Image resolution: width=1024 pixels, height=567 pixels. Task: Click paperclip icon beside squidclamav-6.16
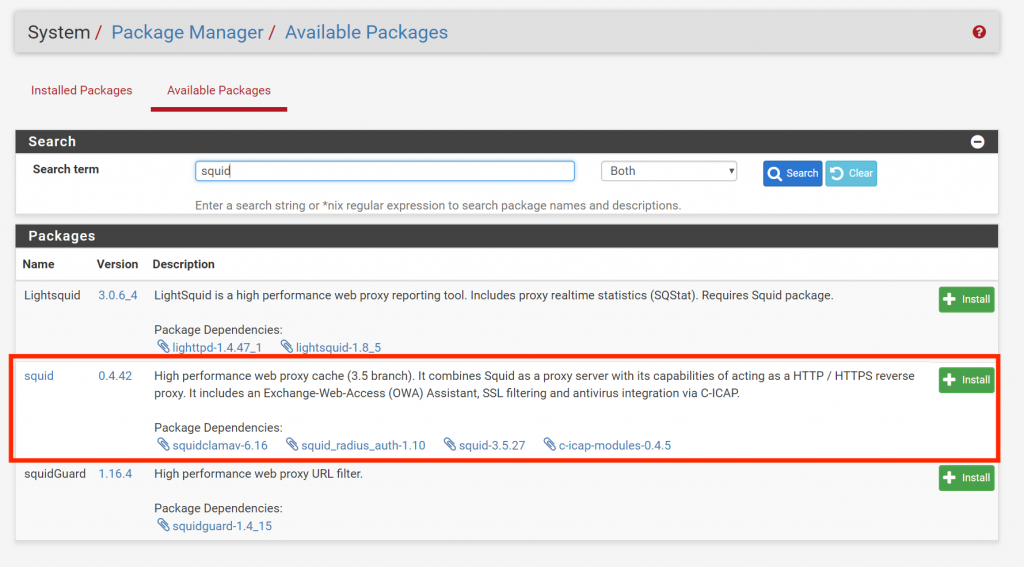[163, 445]
